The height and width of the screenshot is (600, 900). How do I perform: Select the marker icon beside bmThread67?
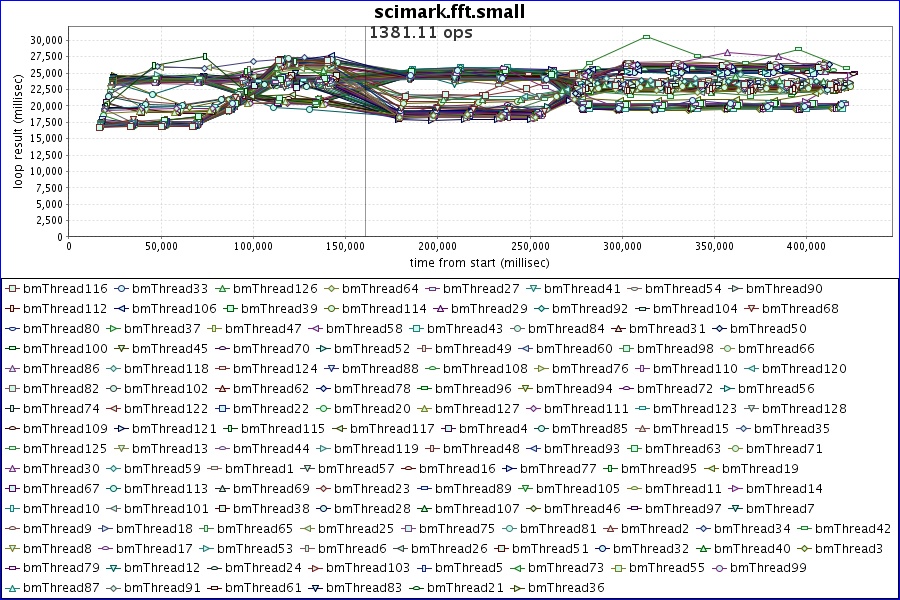(x=13, y=489)
